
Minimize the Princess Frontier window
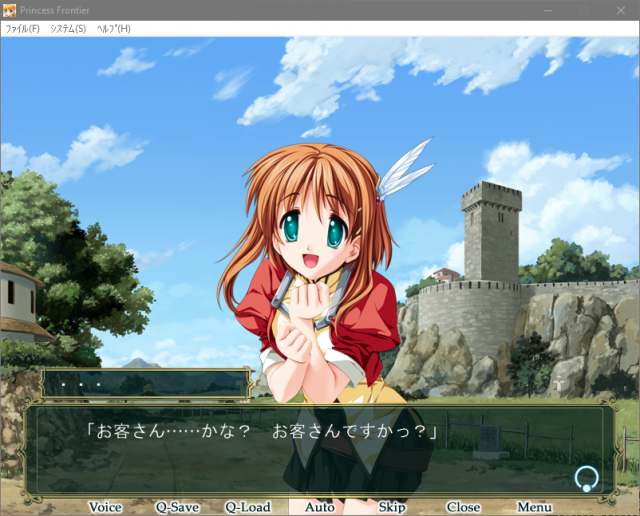coord(548,10)
